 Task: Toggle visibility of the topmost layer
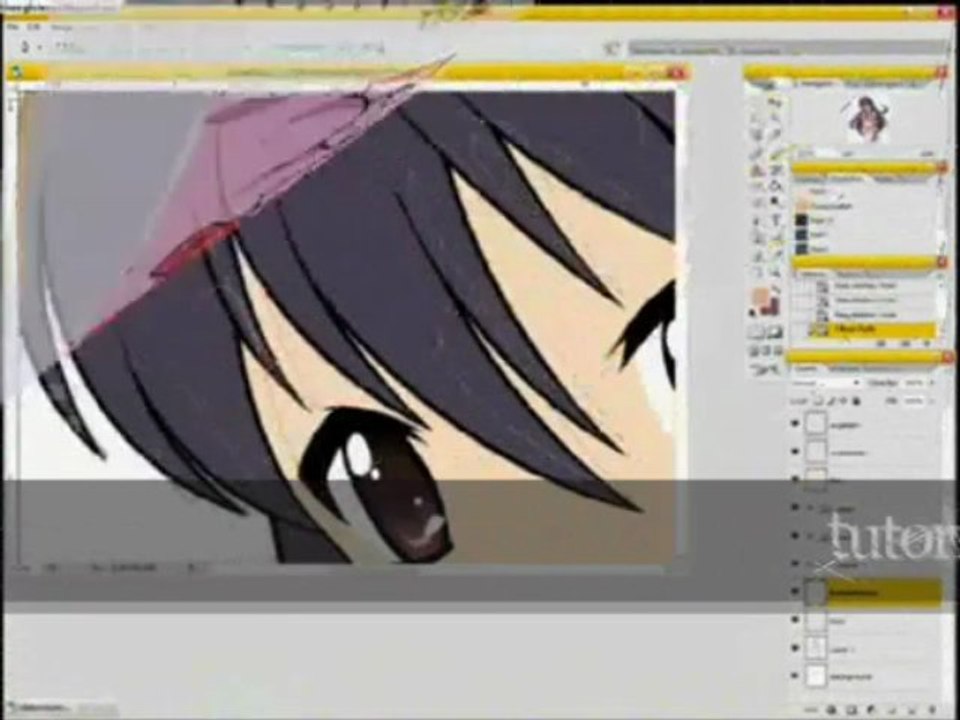click(x=795, y=423)
